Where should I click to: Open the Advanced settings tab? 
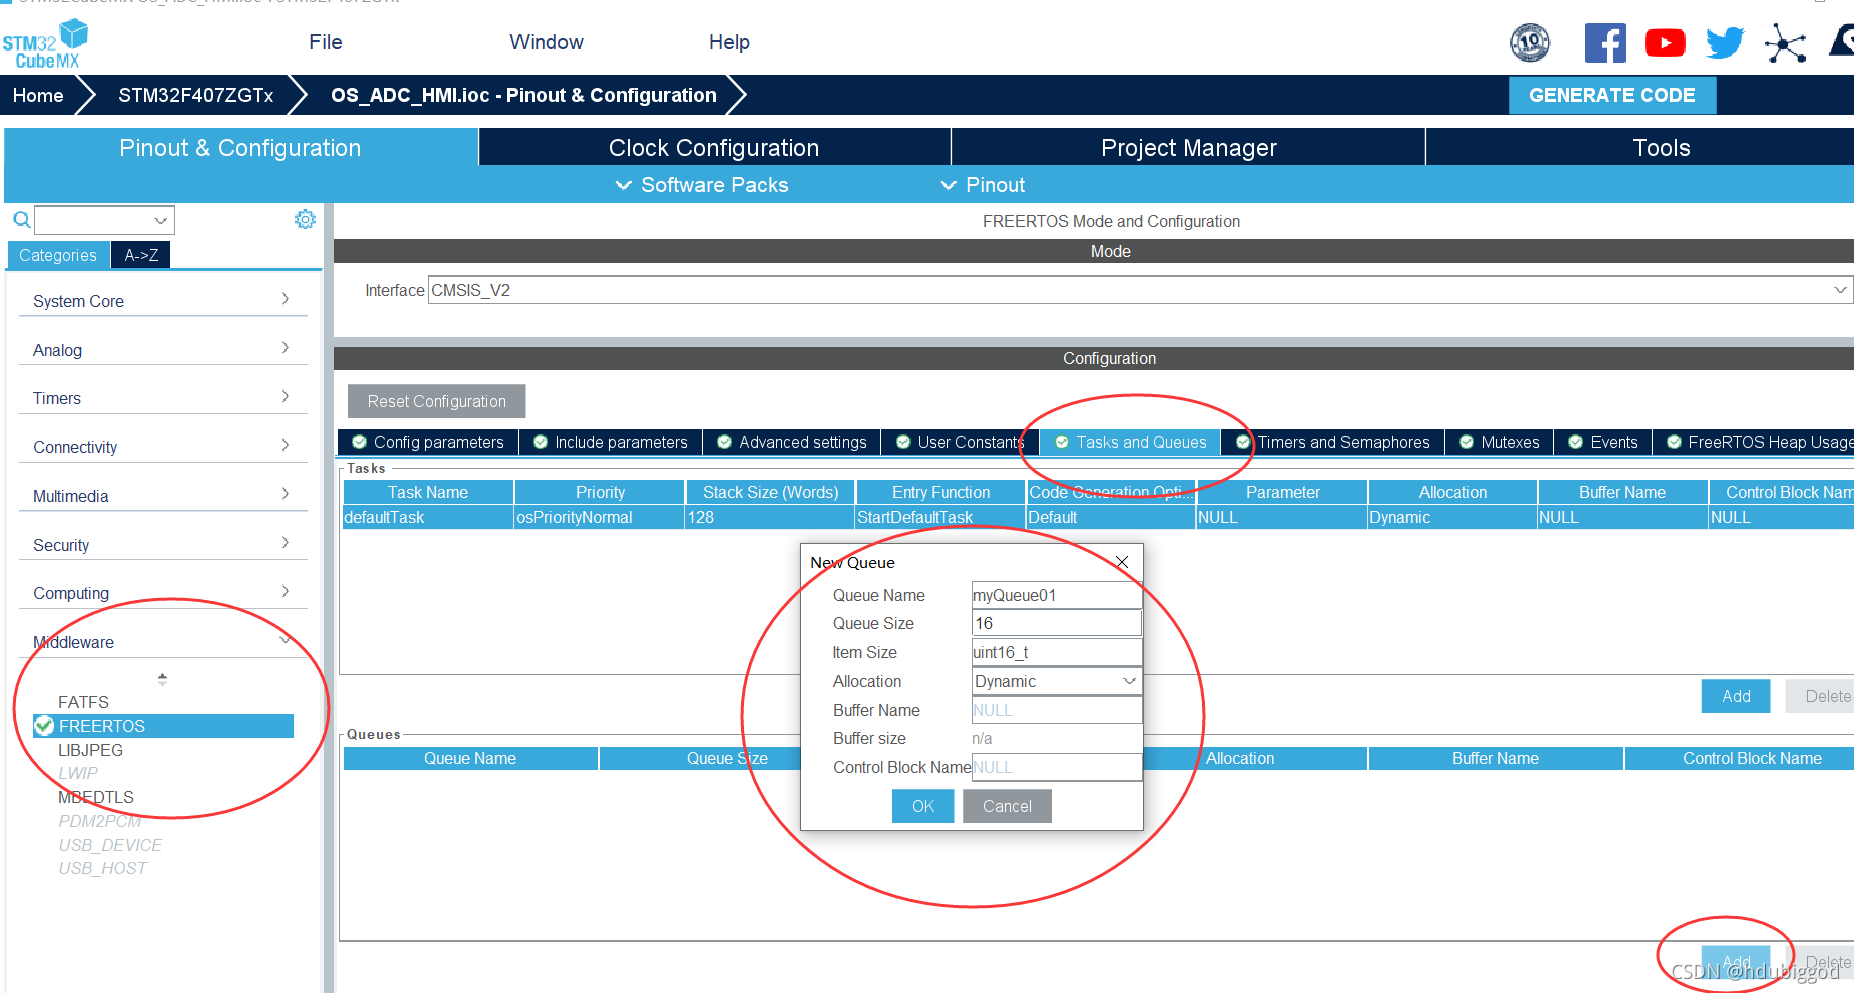point(792,442)
